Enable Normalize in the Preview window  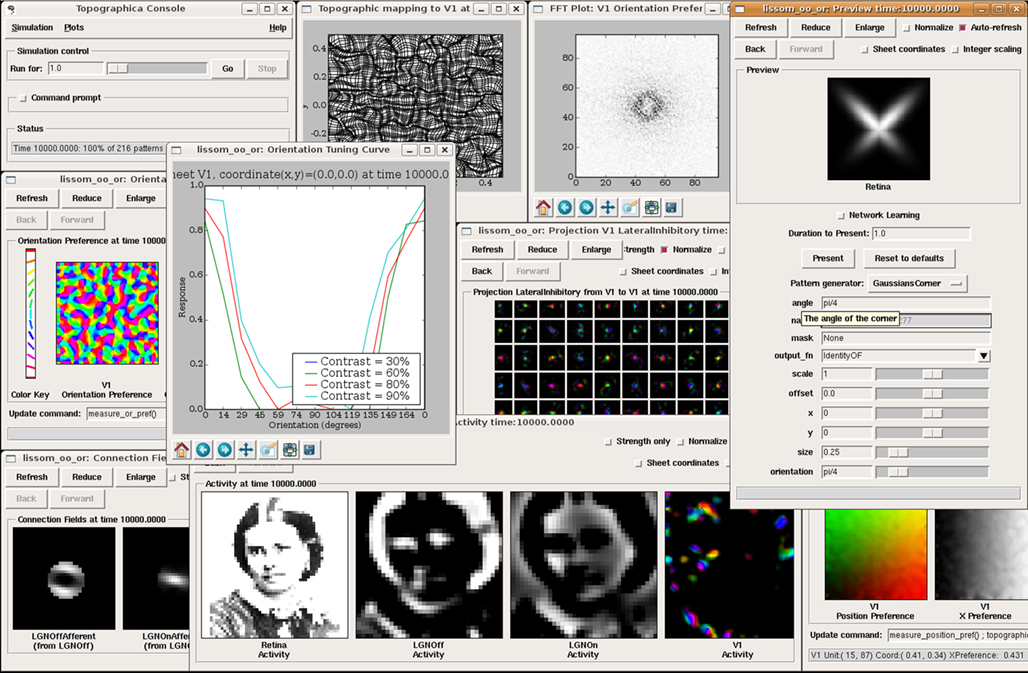click(x=907, y=28)
